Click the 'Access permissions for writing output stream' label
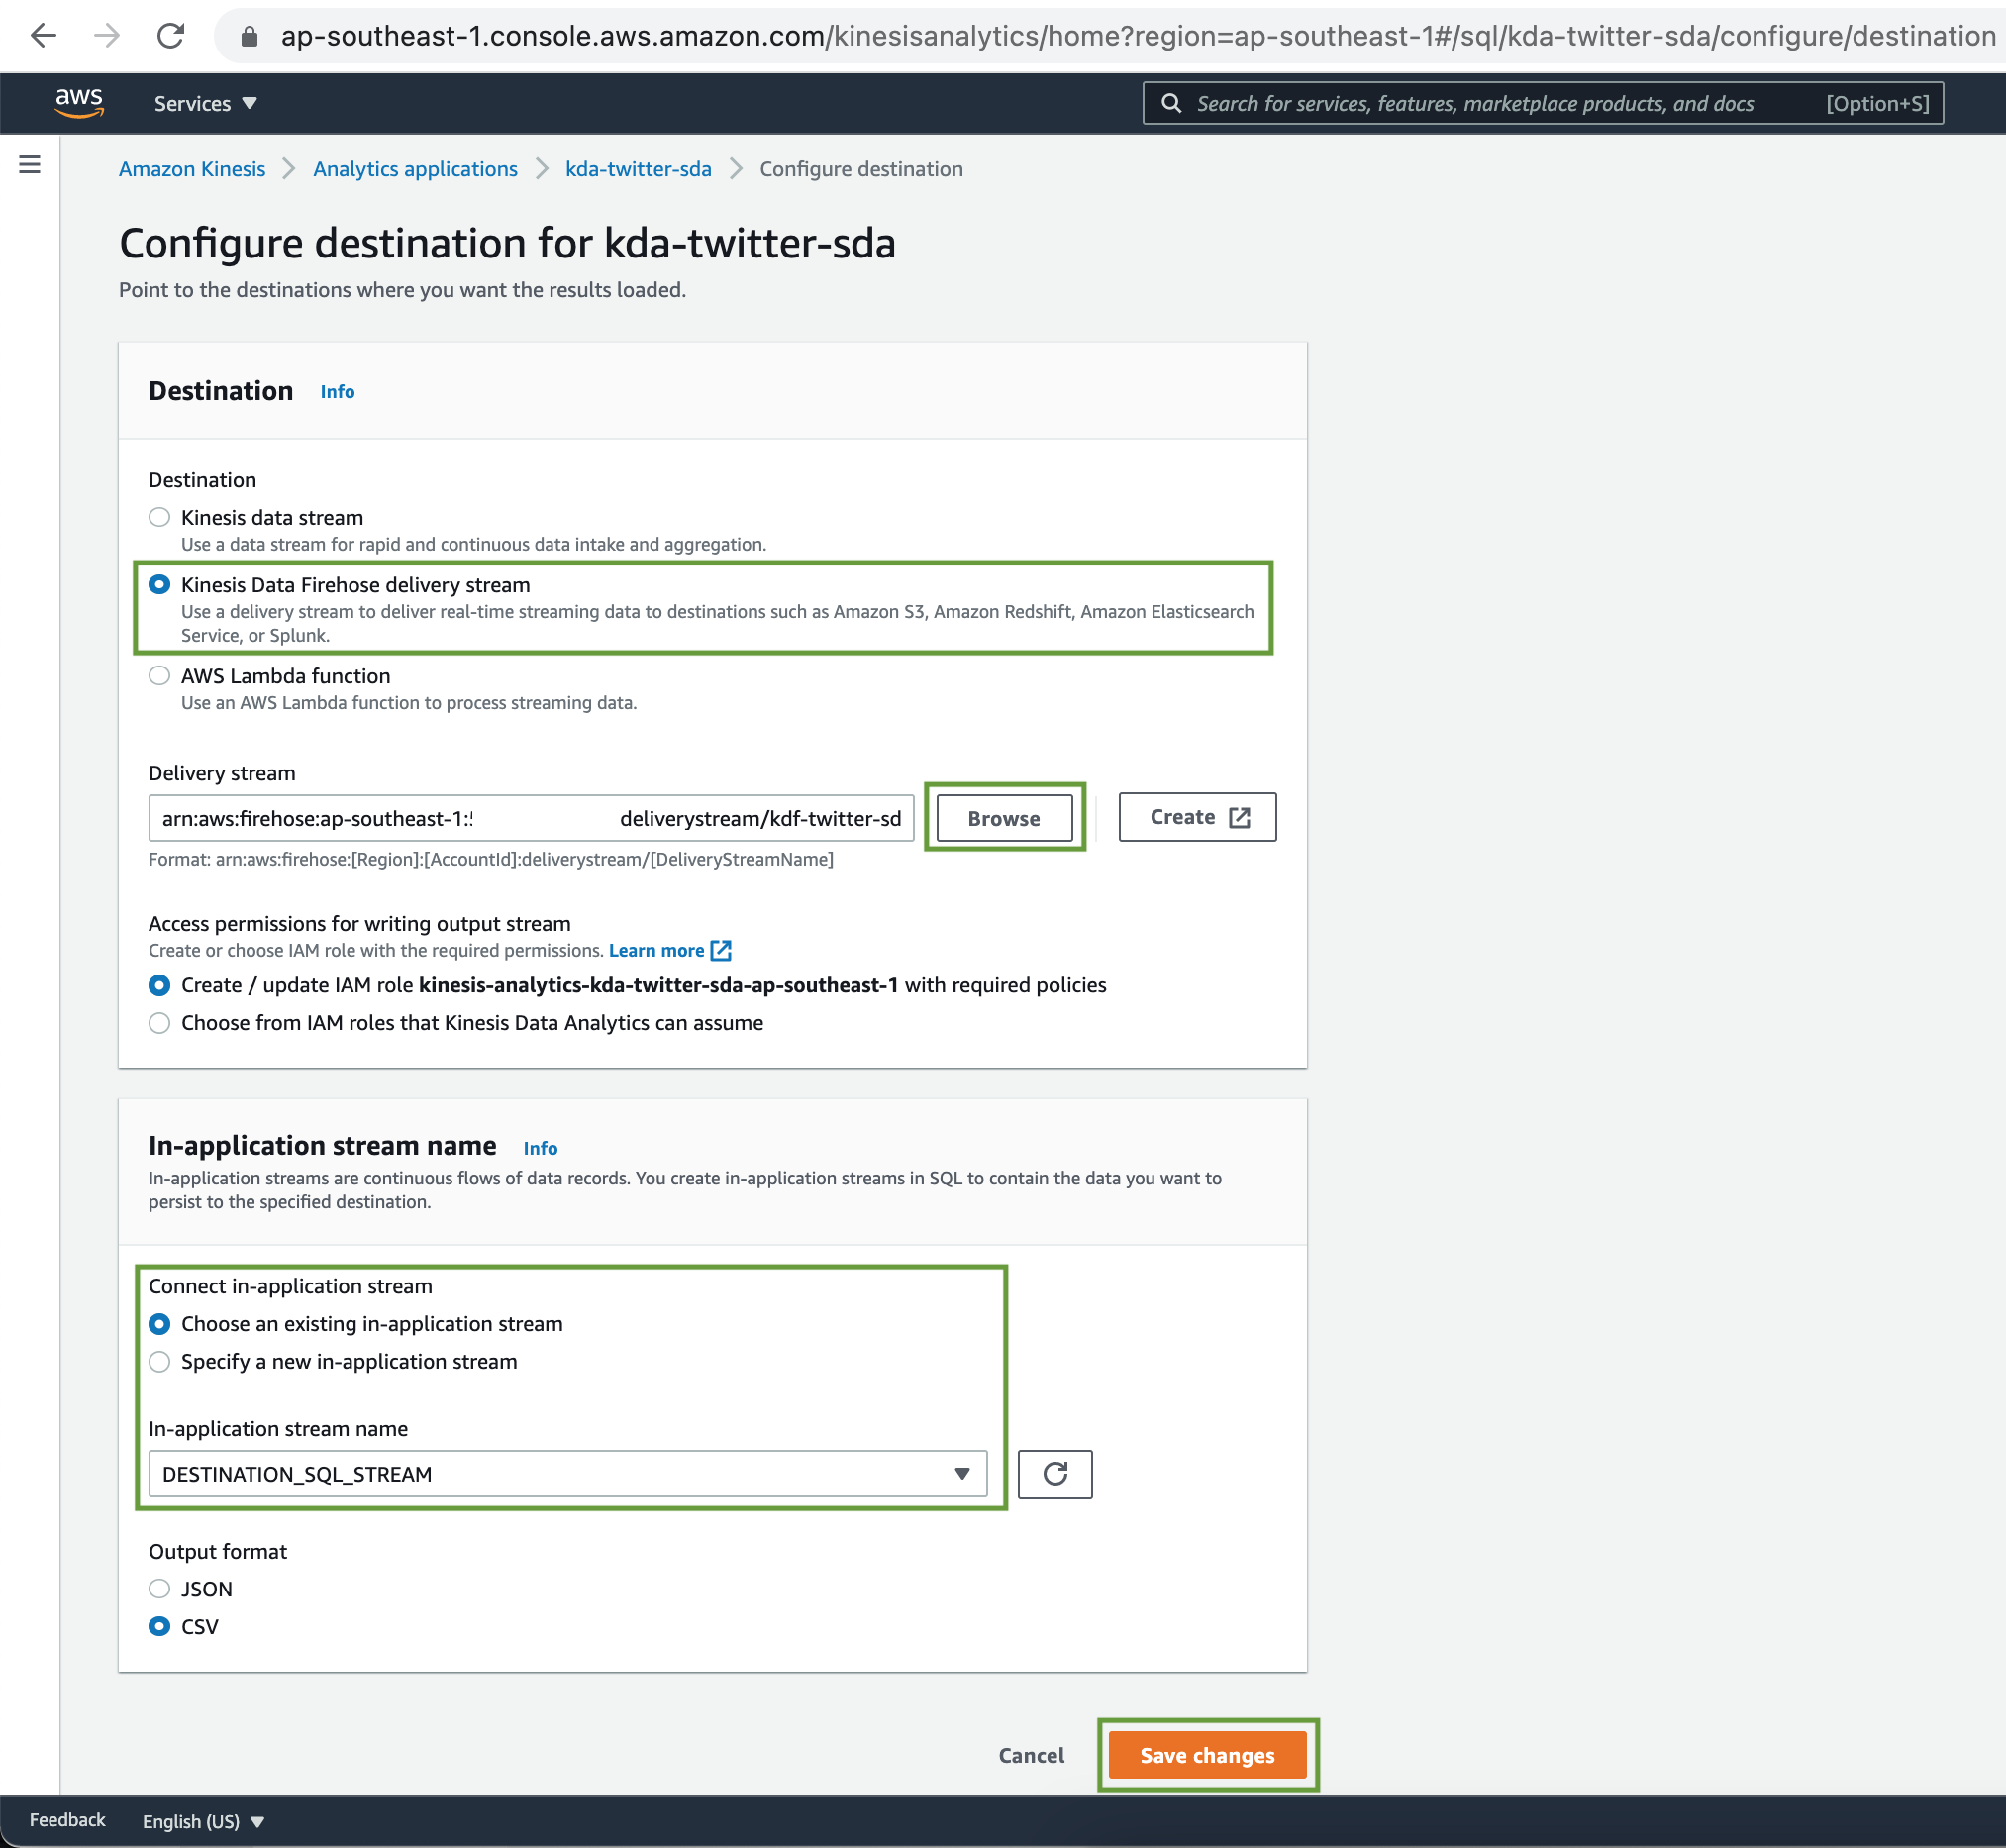Image resolution: width=2006 pixels, height=1848 pixels. pyautogui.click(x=360, y=923)
